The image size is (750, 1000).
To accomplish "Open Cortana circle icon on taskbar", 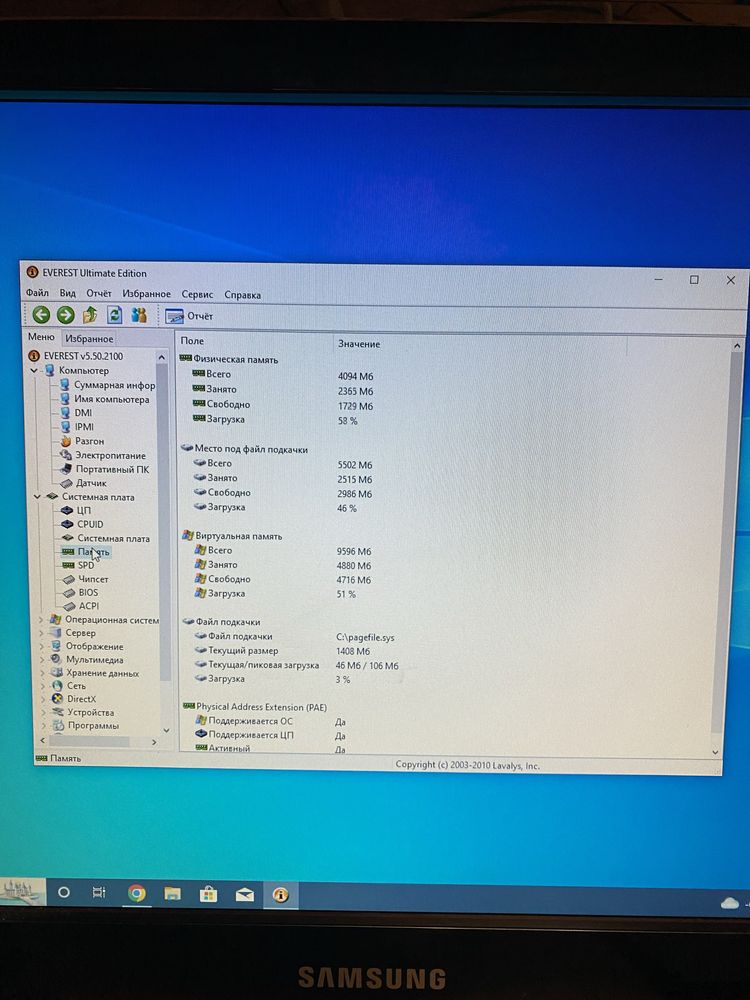I will point(63,892).
